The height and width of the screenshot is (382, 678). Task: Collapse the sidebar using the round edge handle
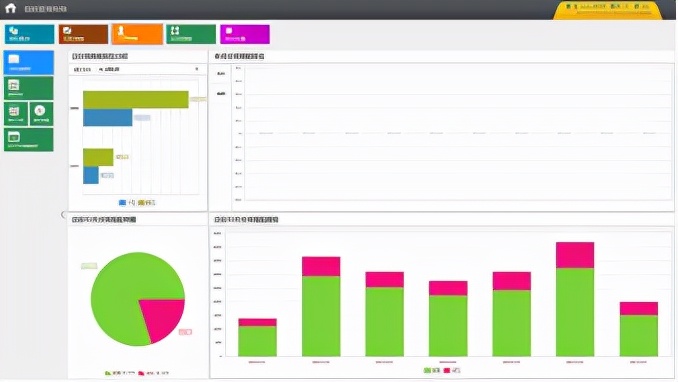pos(64,215)
